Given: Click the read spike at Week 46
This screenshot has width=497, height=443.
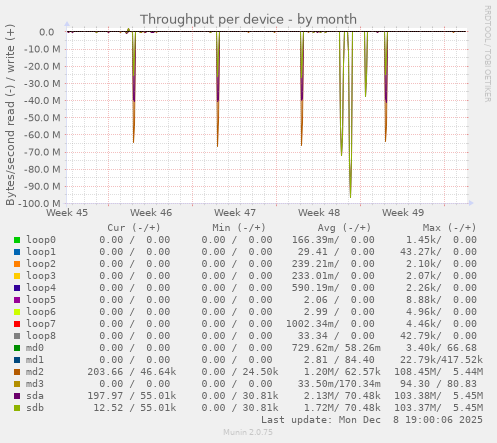Looking at the screenshot, I should (134, 87).
